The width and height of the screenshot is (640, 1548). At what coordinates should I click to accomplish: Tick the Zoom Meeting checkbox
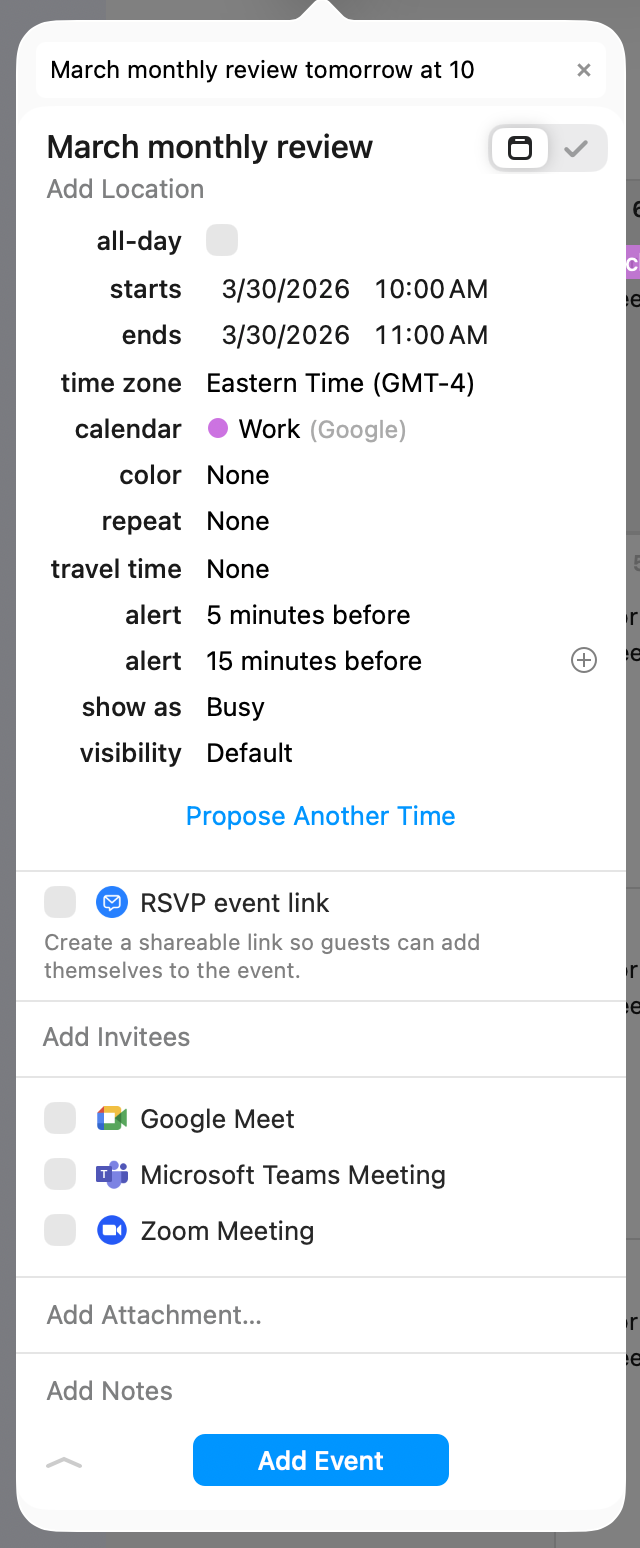60,1230
